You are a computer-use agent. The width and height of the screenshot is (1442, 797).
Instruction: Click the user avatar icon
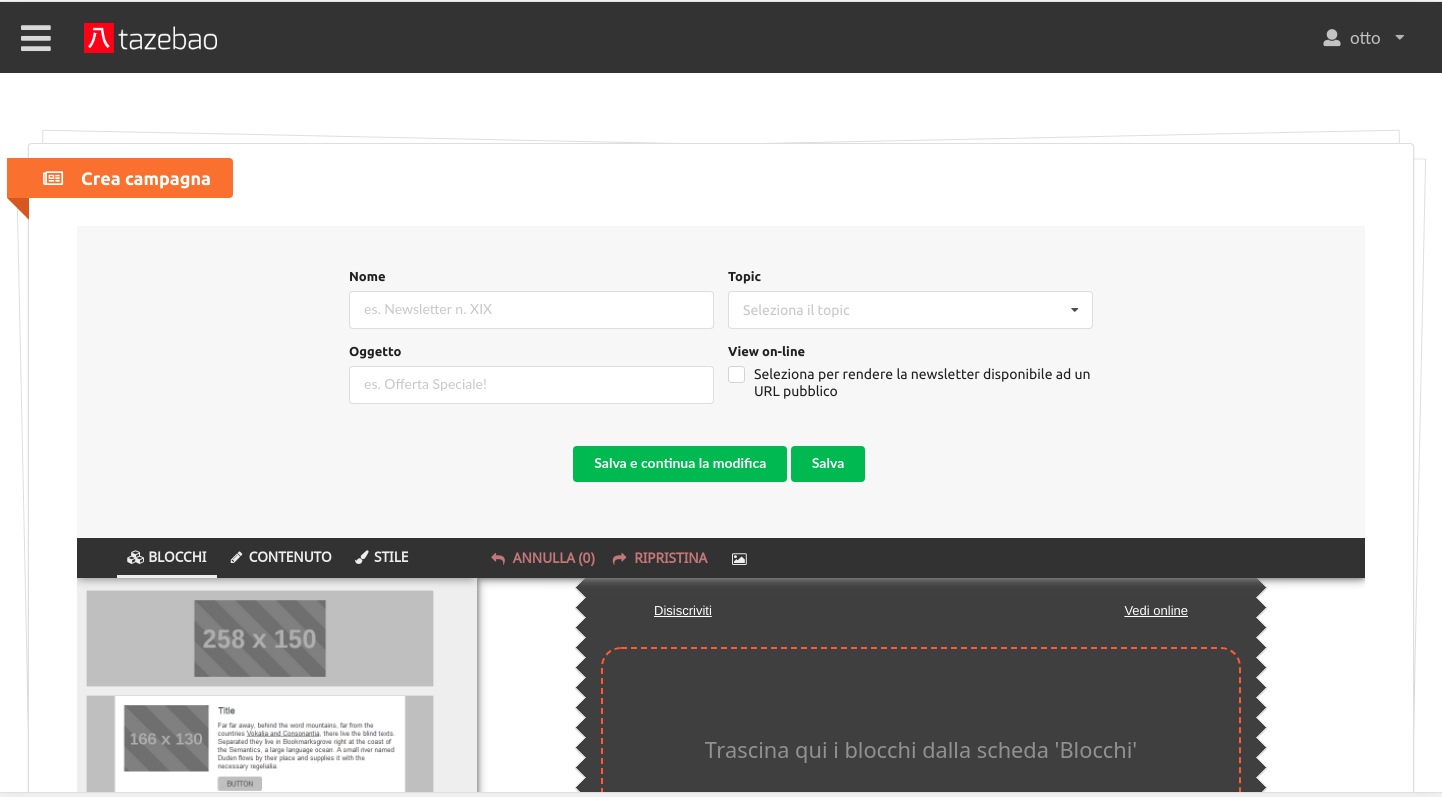1331,38
